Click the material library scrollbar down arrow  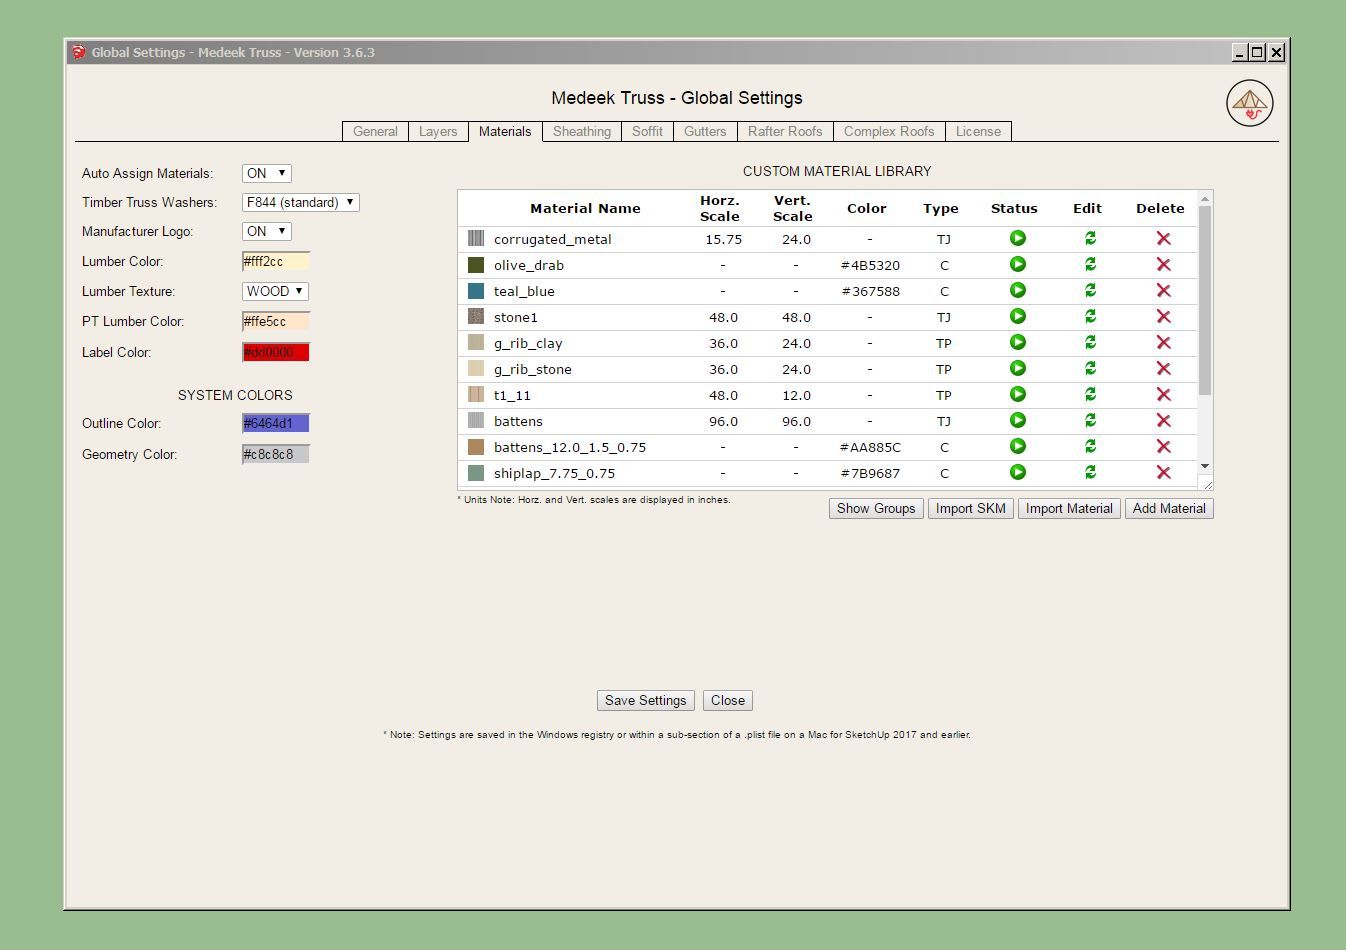point(1205,467)
